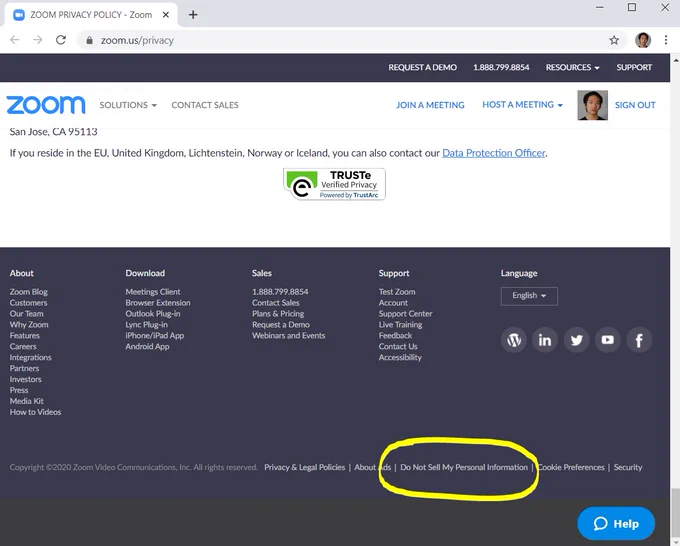
Task: Open Feedback support link
Action: tap(395, 336)
